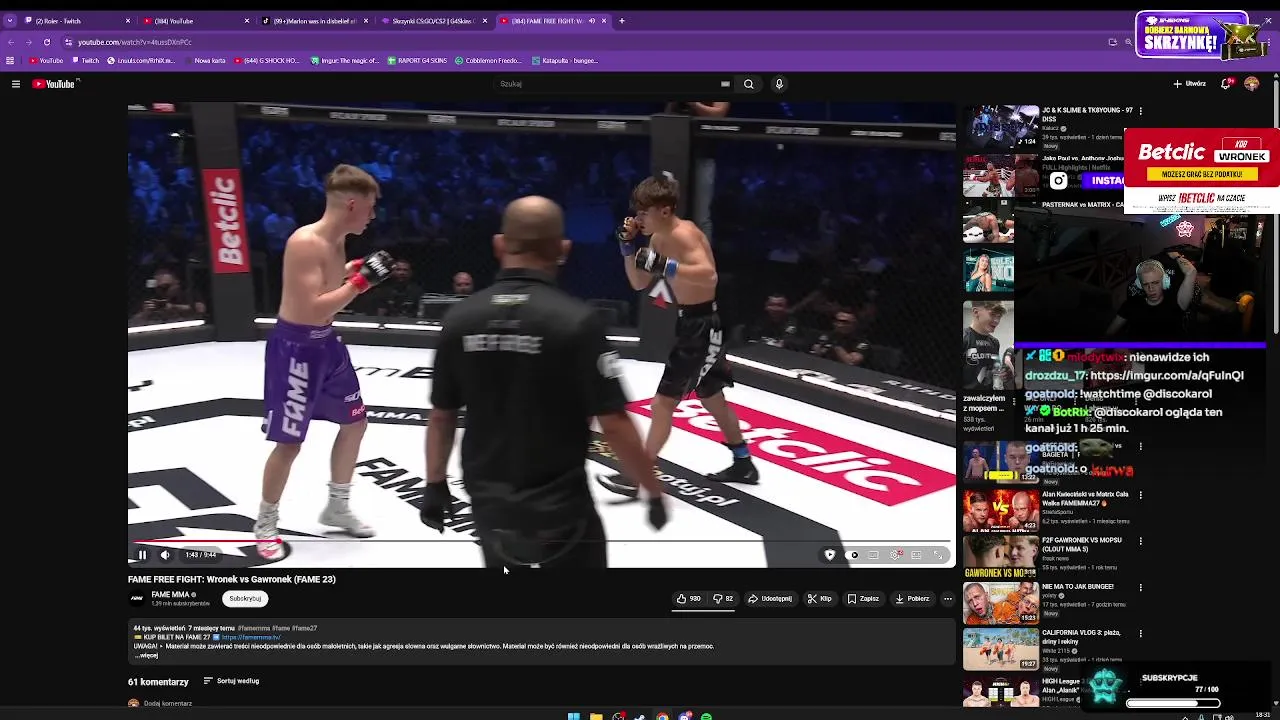Image resolution: width=1280 pixels, height=720 pixels.
Task: Open the account avatar menu
Action: tap(1251, 84)
